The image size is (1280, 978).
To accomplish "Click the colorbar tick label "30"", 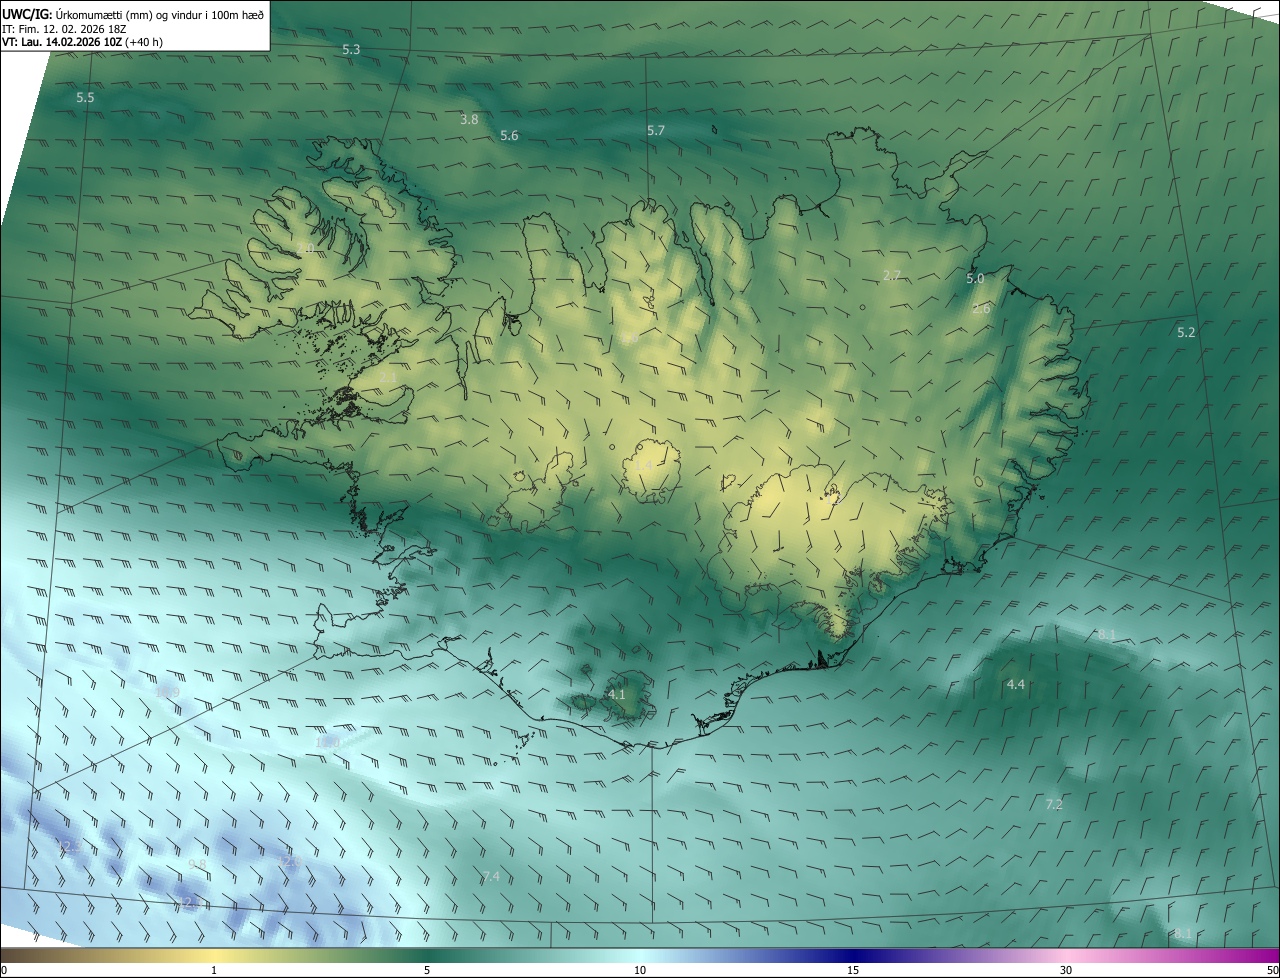I will coord(1066,970).
